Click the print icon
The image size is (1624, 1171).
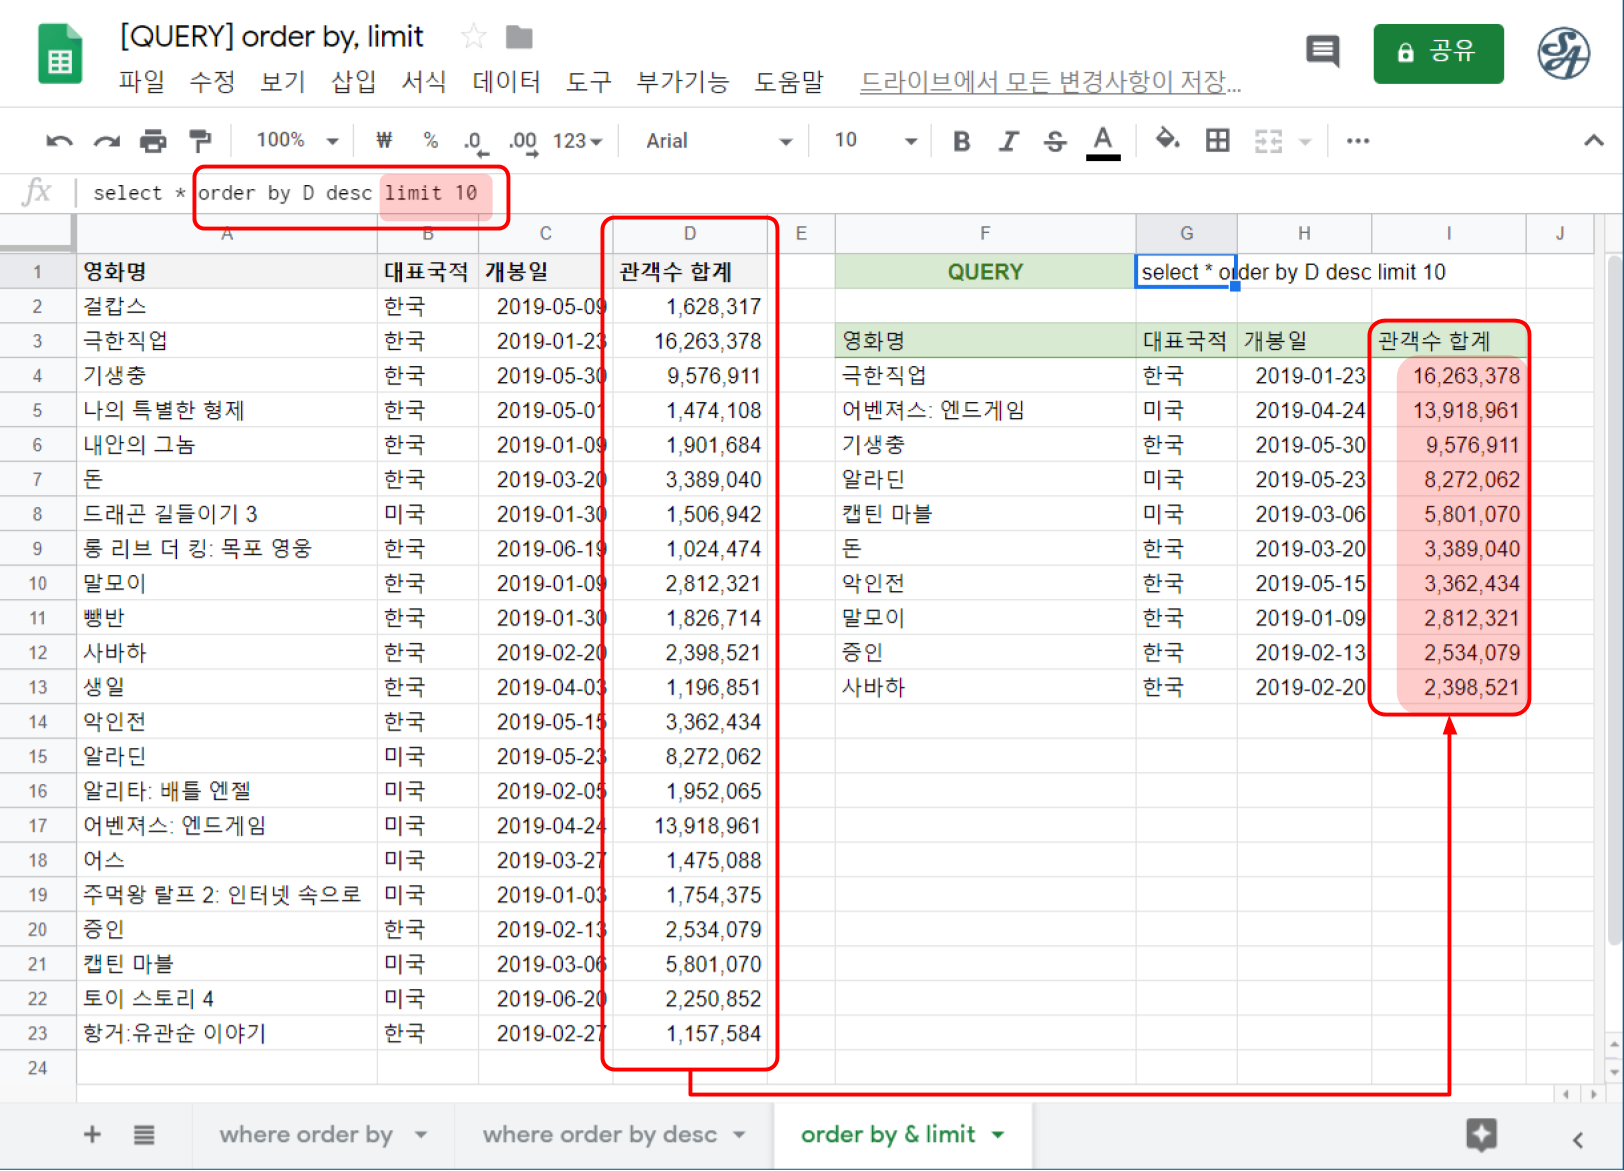(x=153, y=141)
